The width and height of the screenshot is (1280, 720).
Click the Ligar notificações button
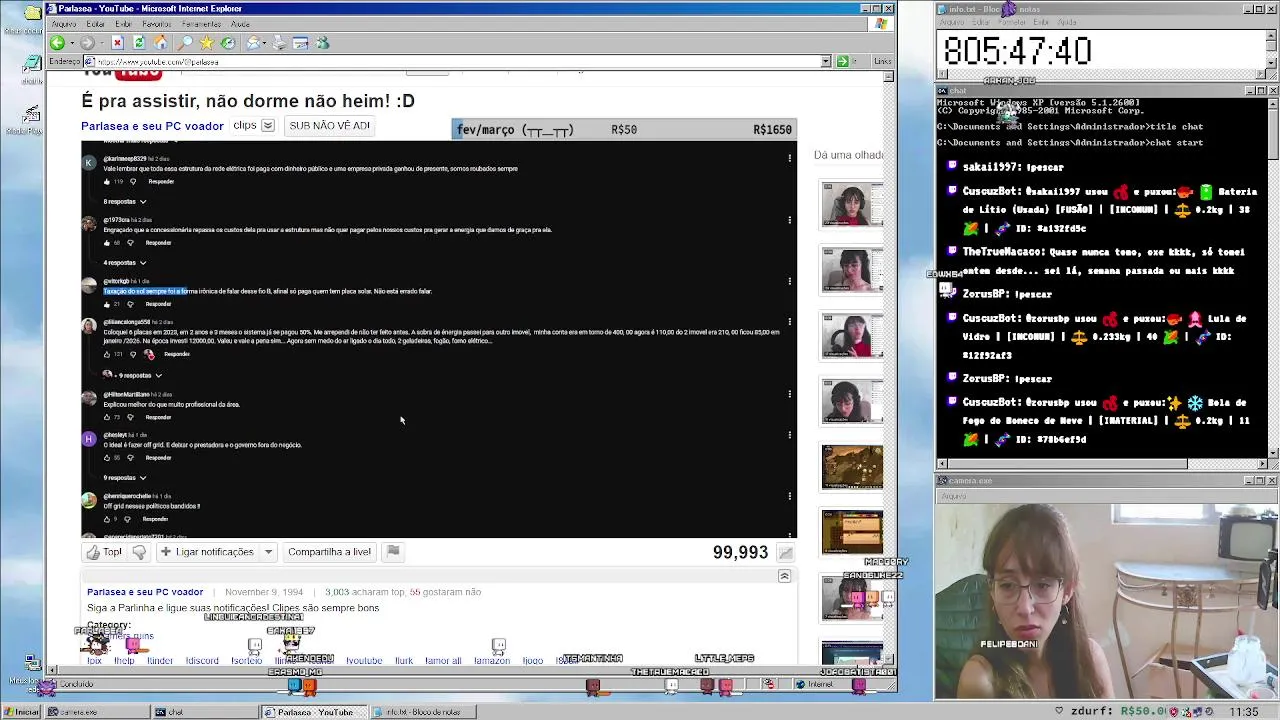[207, 552]
